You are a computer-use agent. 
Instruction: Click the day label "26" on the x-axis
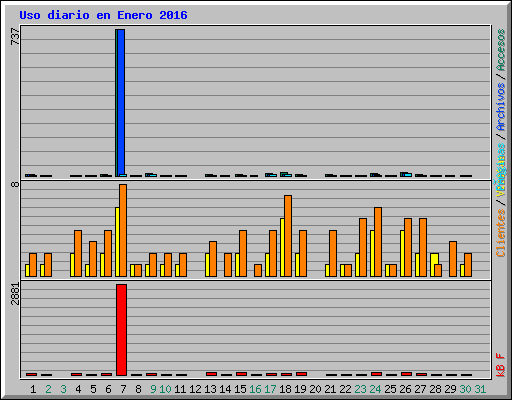[x=405, y=389]
